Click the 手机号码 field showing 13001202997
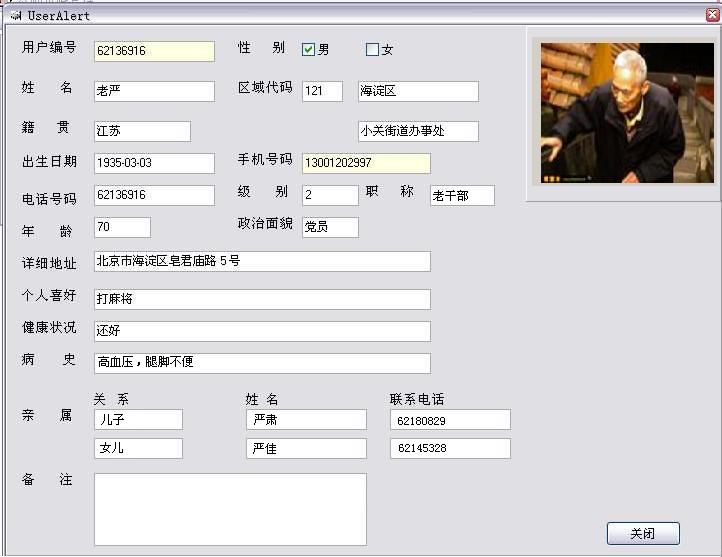This screenshot has height=557, width=722. pos(366,163)
